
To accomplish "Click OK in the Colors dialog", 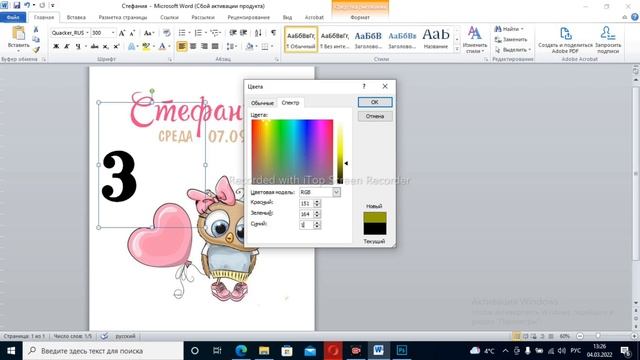I will point(375,102).
